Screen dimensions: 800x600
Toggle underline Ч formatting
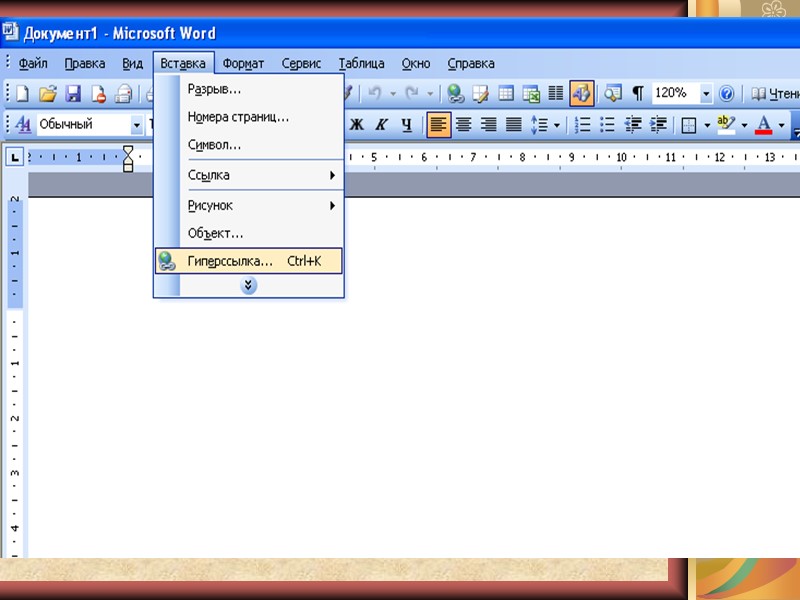406,124
